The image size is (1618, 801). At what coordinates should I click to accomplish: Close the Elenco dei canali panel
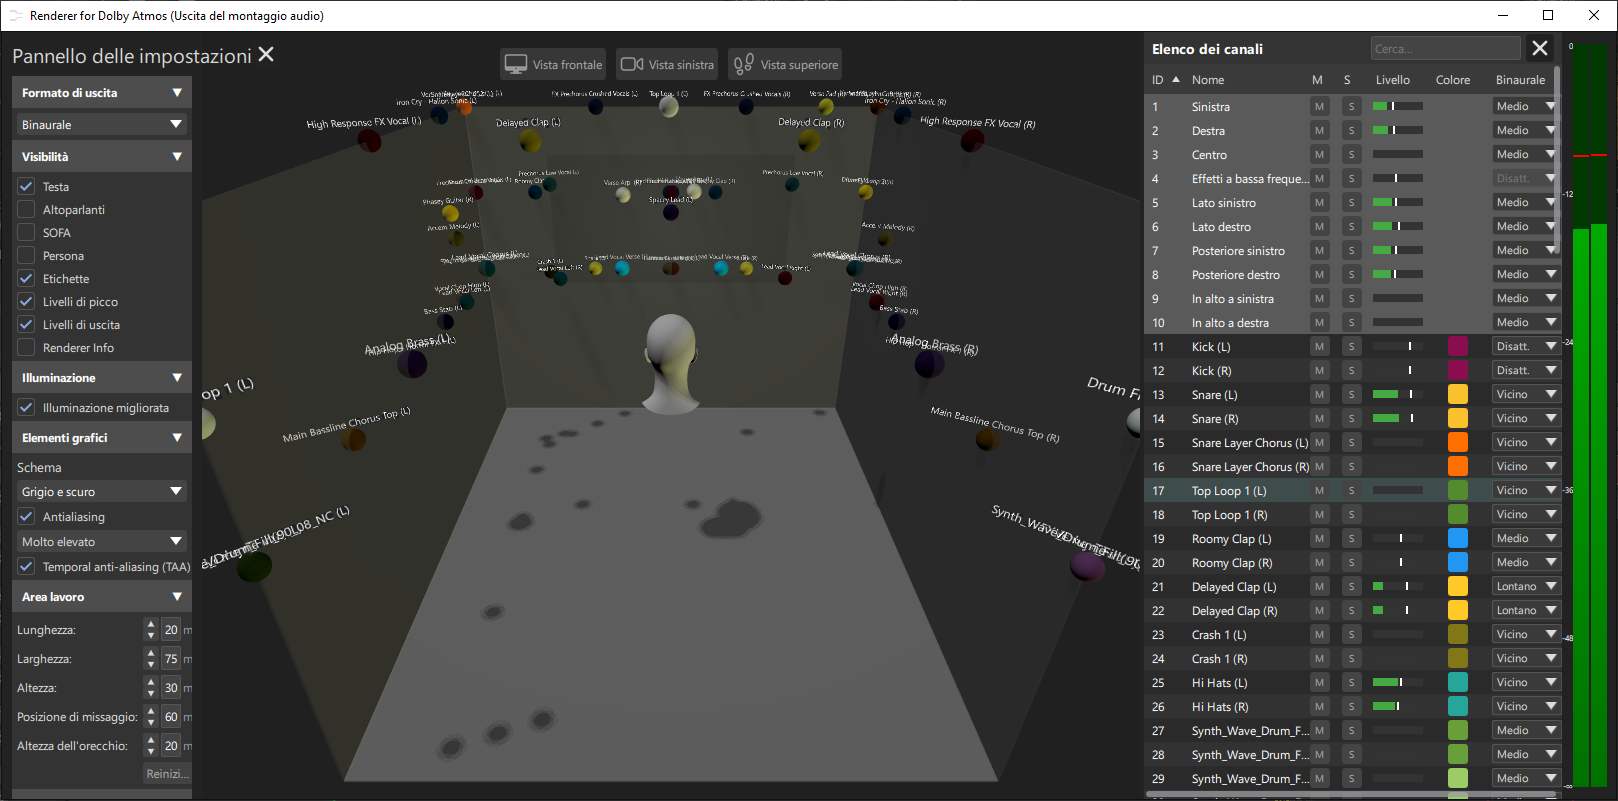click(1540, 48)
